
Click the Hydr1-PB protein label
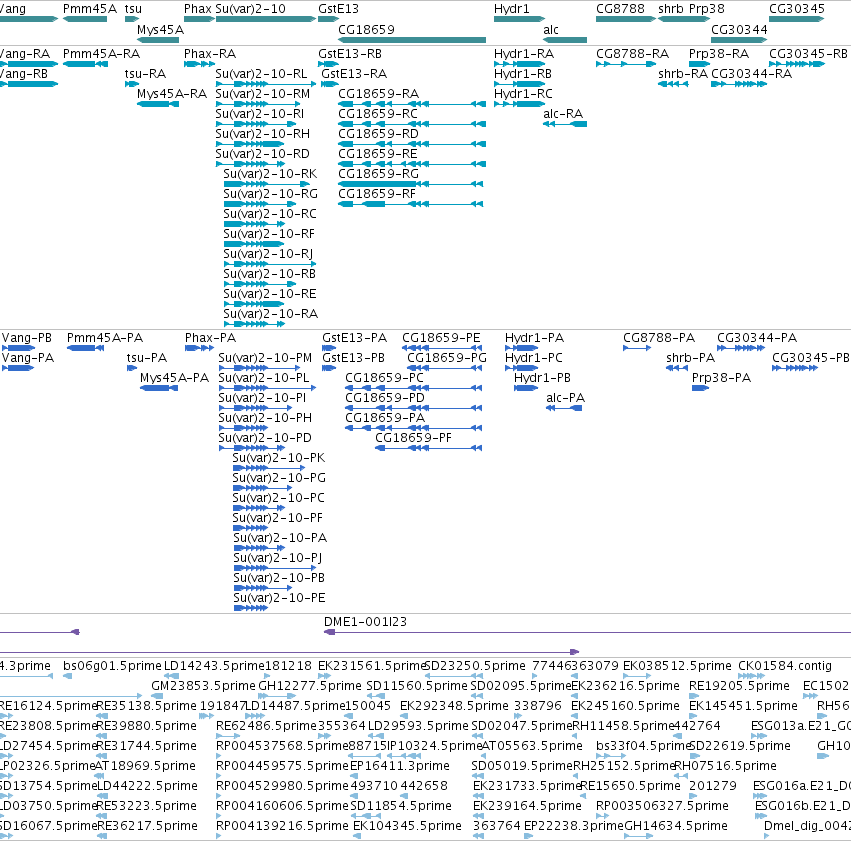click(542, 378)
